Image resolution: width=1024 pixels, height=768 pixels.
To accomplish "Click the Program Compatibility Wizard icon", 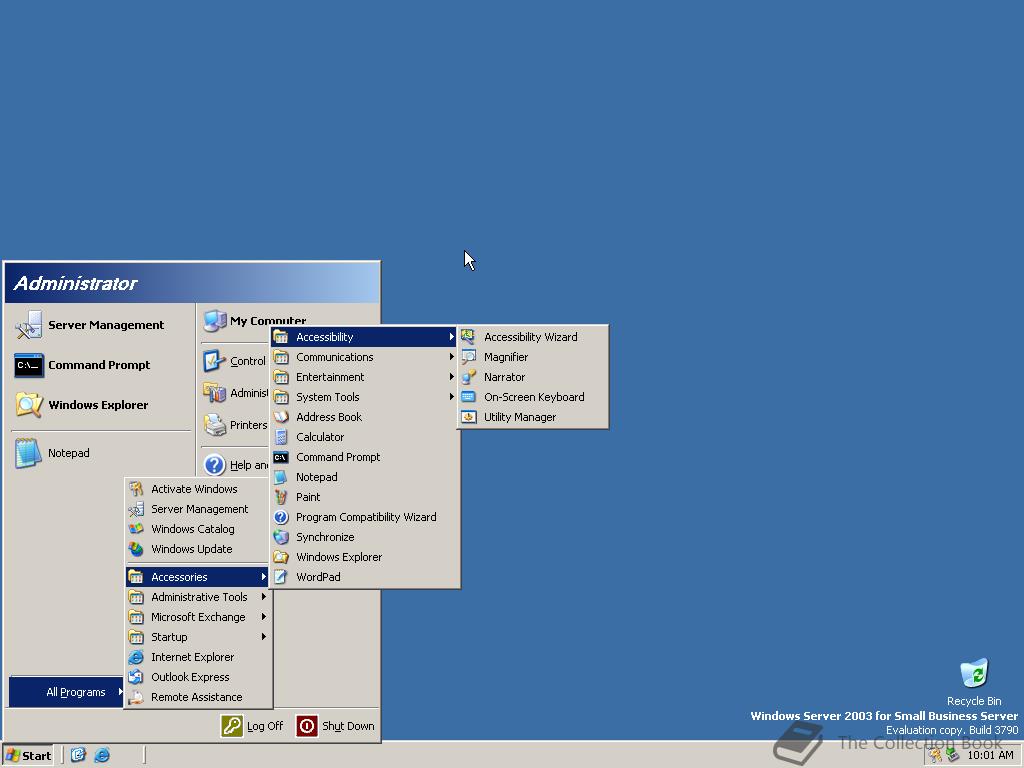I will [x=281, y=517].
